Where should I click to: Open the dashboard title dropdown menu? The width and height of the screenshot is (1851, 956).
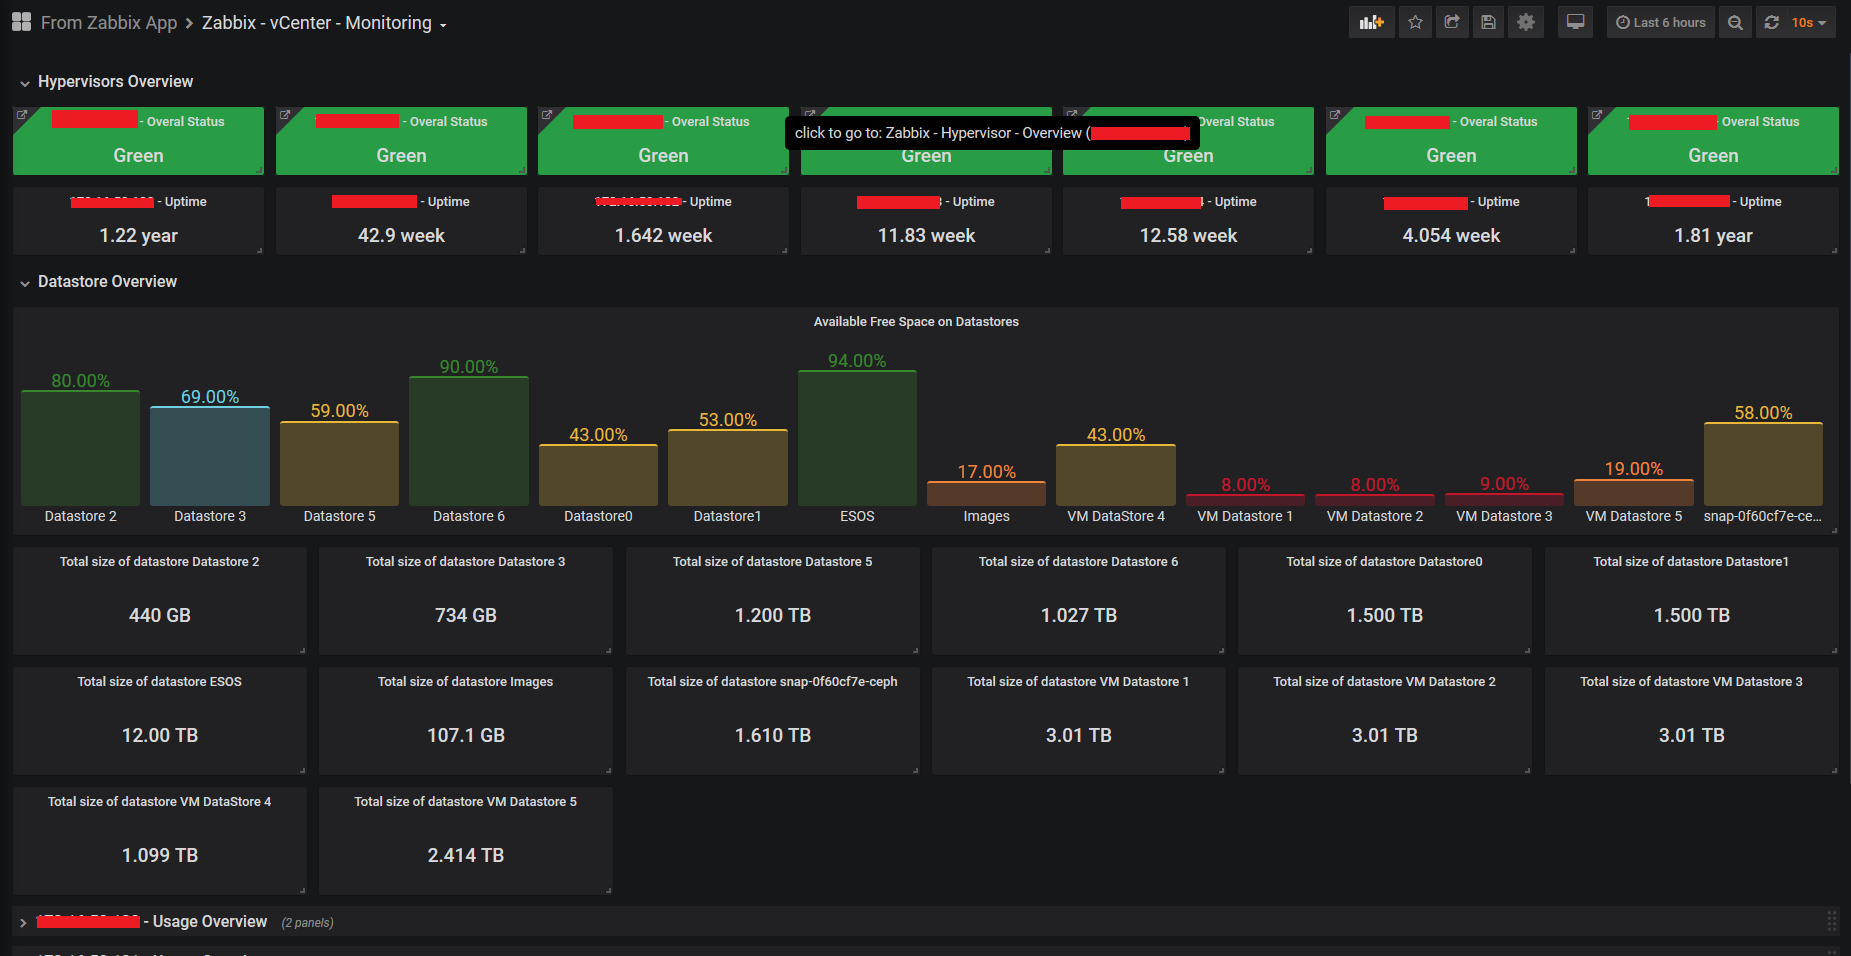pos(443,24)
